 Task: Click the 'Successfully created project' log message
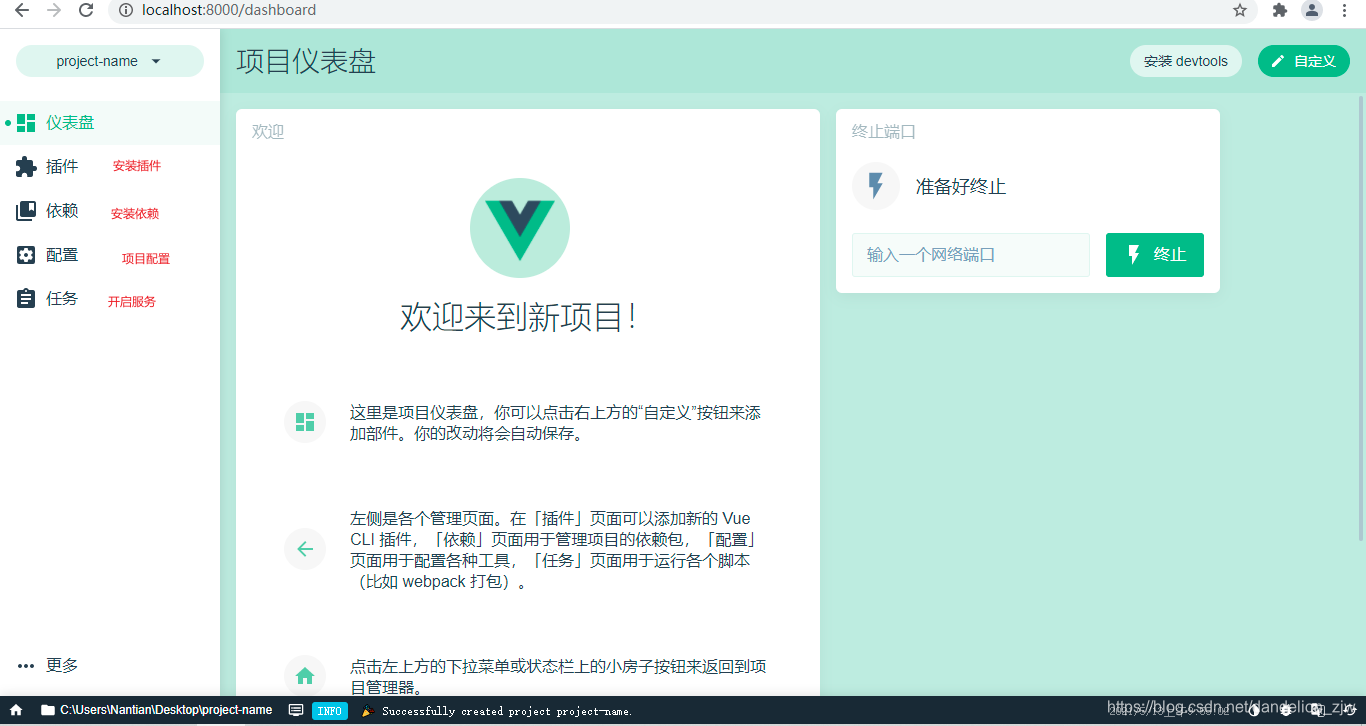coord(507,711)
